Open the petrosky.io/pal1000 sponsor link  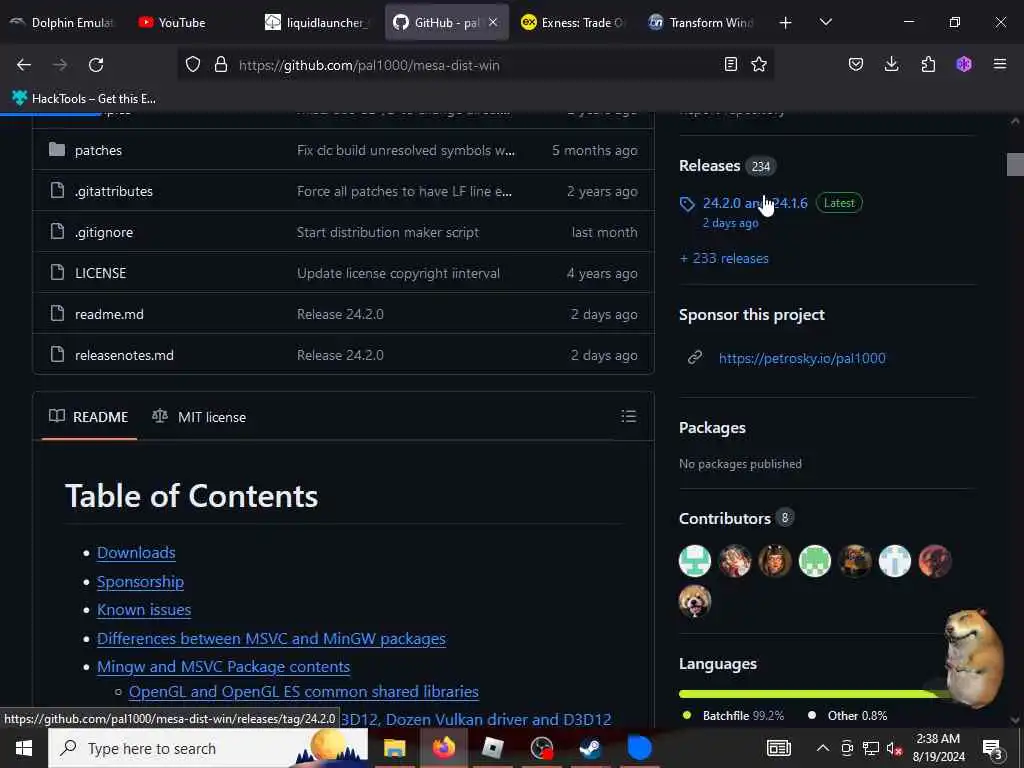[802, 358]
